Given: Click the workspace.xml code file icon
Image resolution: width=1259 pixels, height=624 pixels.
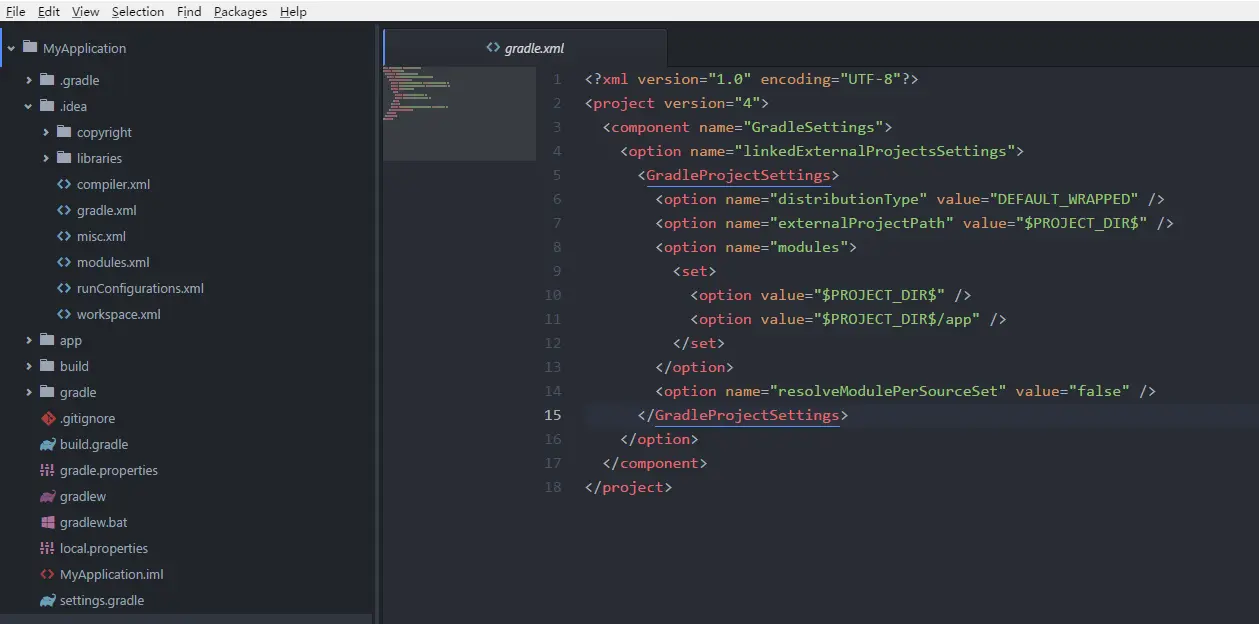Looking at the screenshot, I should tap(64, 314).
